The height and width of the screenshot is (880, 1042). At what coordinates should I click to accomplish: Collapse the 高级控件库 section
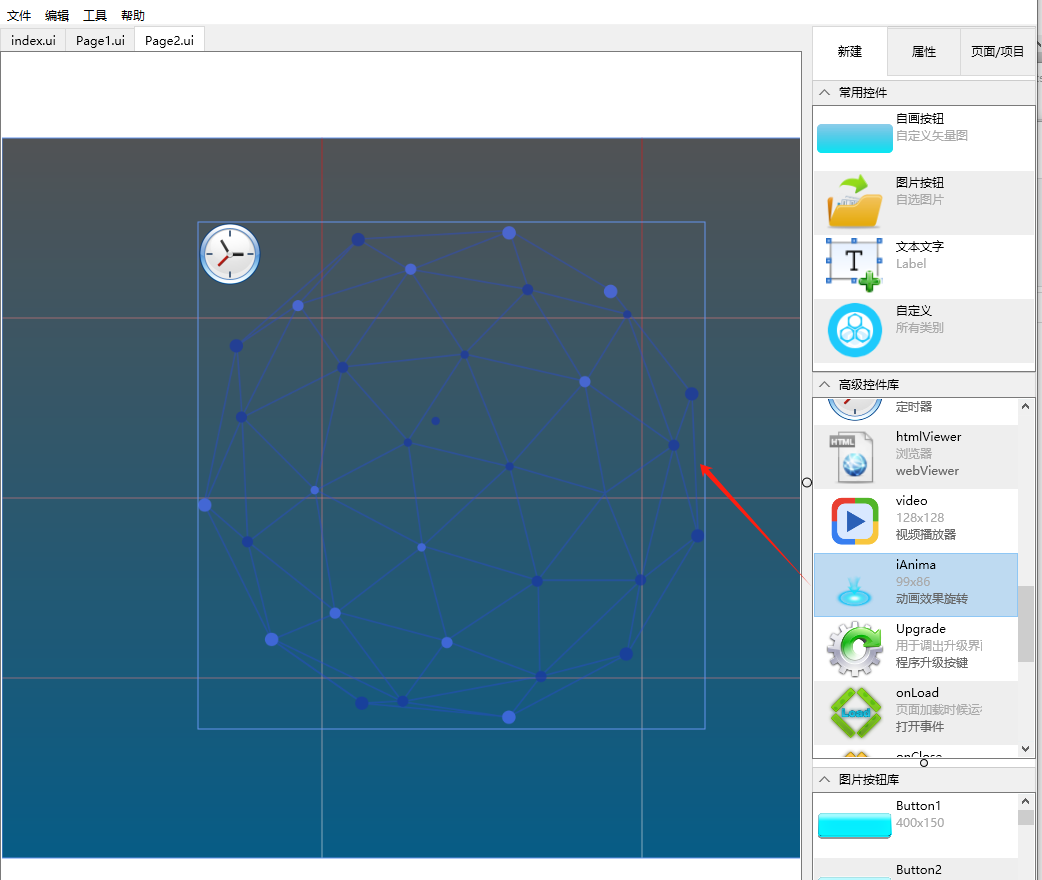824,384
